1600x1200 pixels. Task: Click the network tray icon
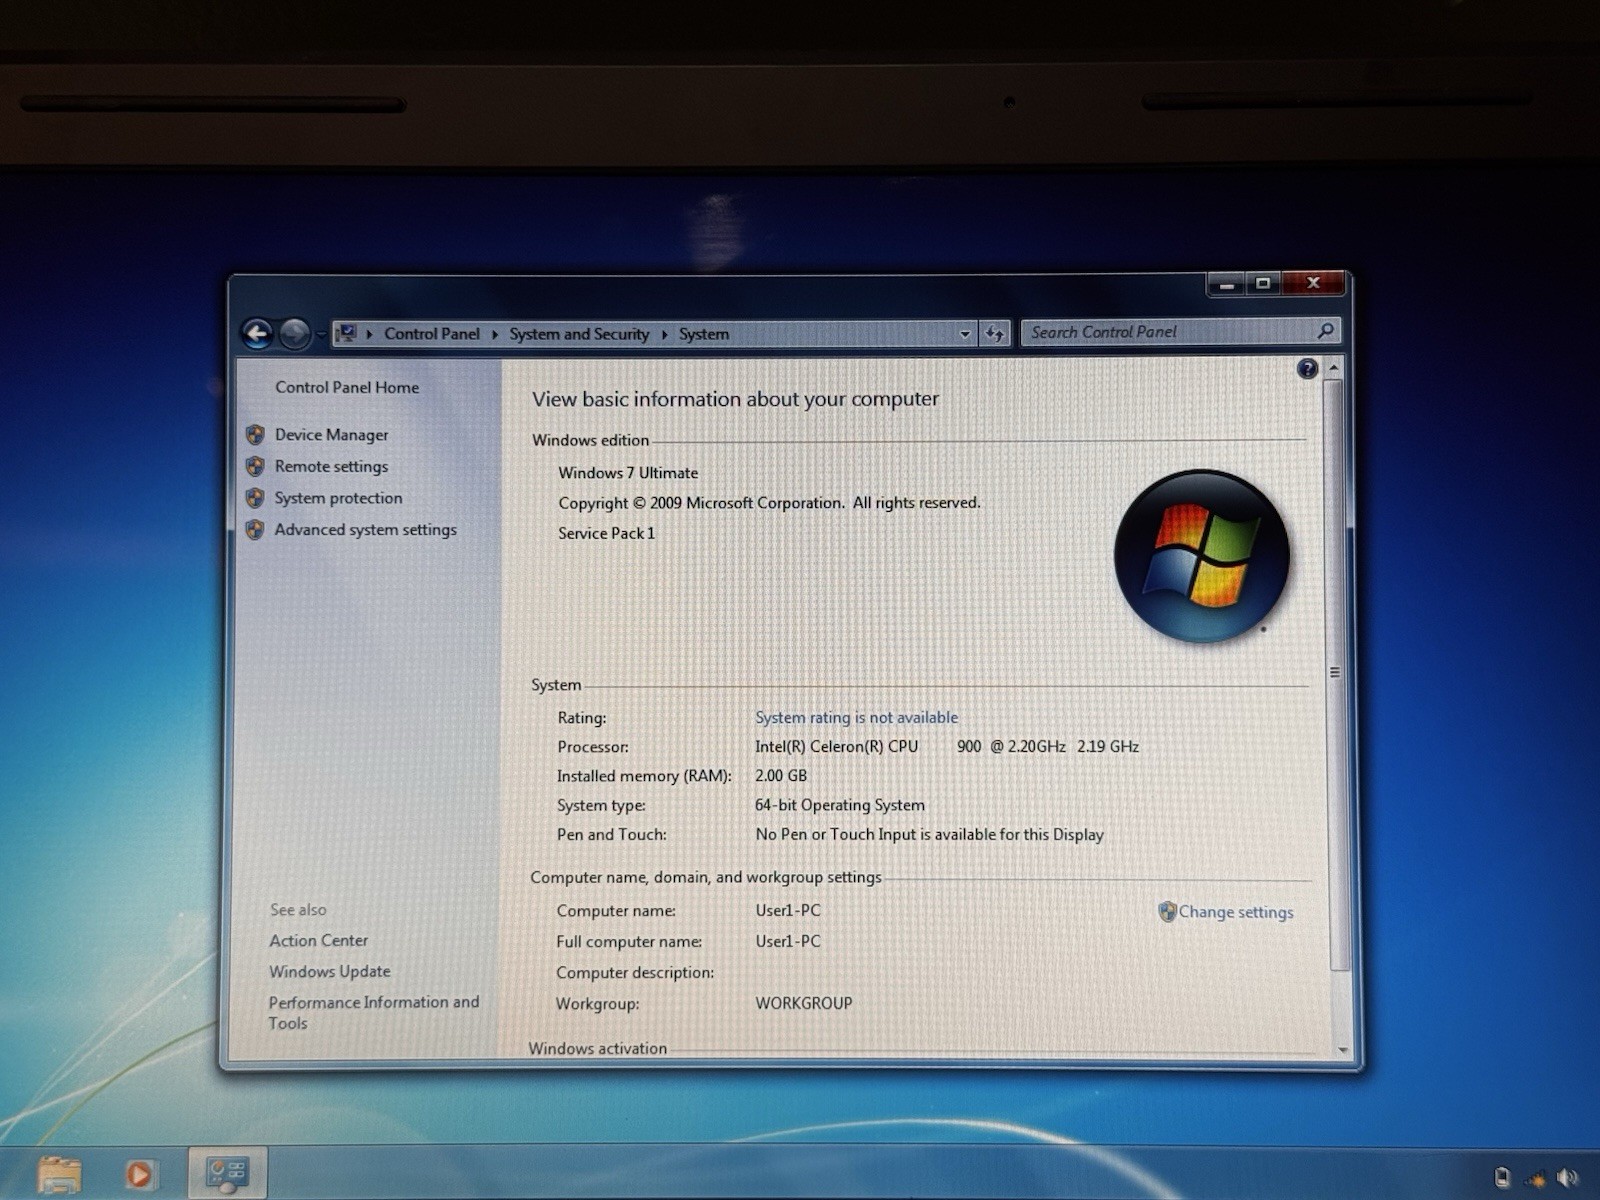coord(1535,1179)
